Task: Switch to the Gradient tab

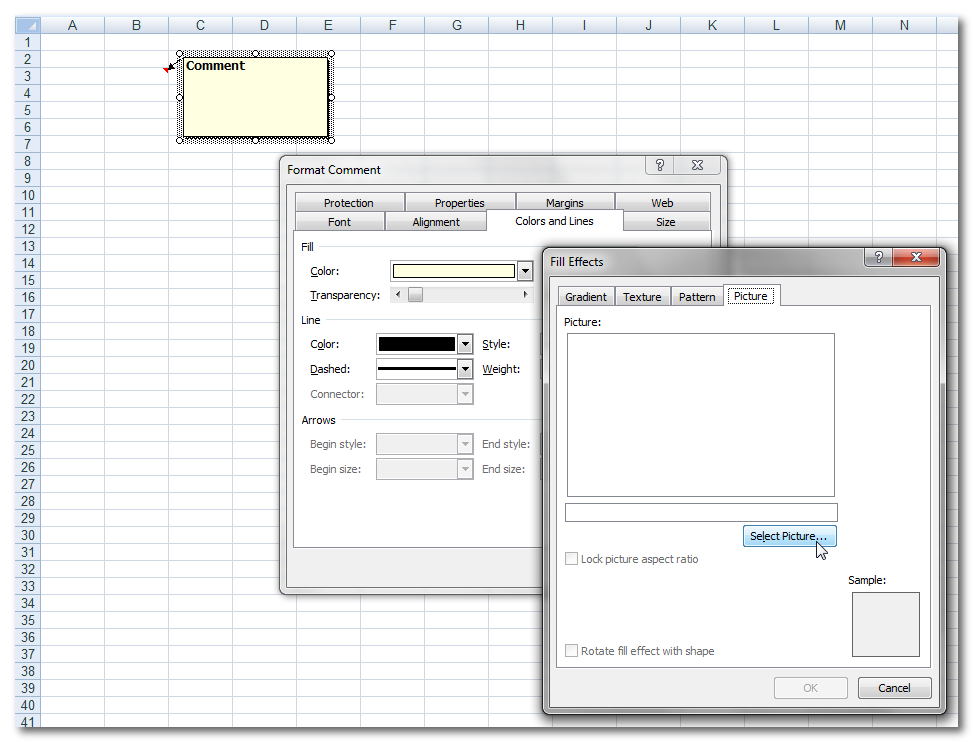Action: [586, 297]
